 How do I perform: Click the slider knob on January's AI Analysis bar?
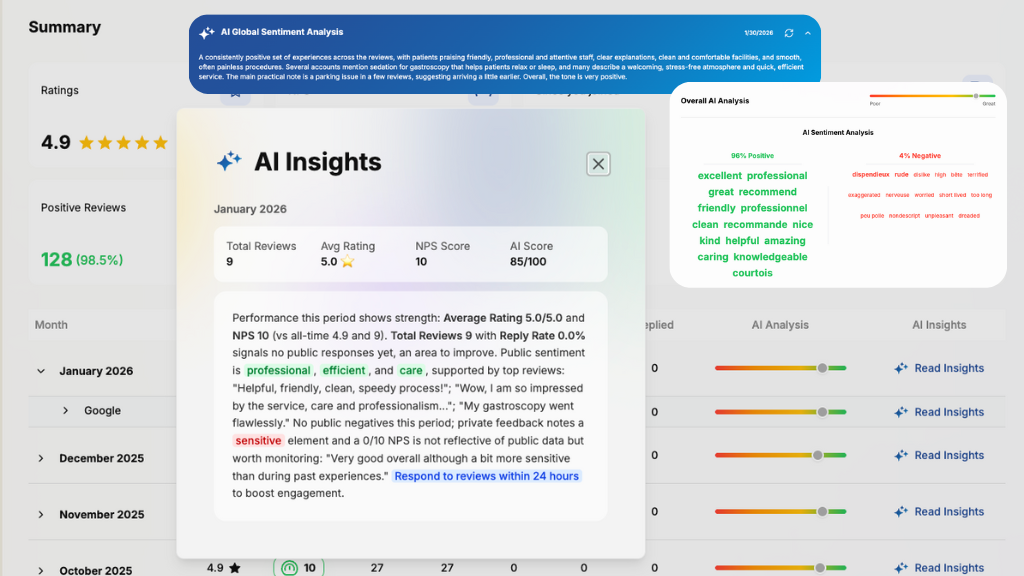pos(820,368)
